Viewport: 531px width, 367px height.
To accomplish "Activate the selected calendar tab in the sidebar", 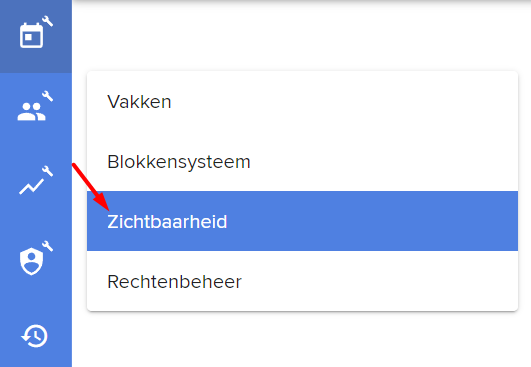I will tap(36, 36).
